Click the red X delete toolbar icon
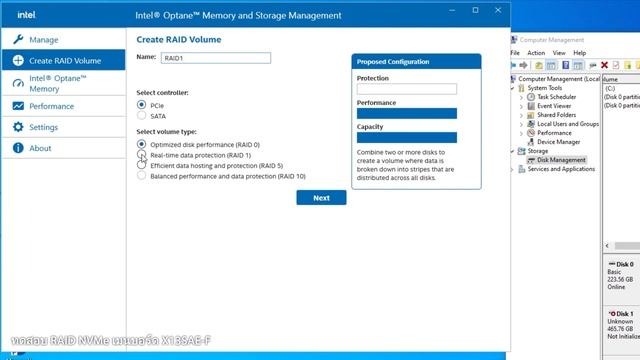 [x=604, y=65]
